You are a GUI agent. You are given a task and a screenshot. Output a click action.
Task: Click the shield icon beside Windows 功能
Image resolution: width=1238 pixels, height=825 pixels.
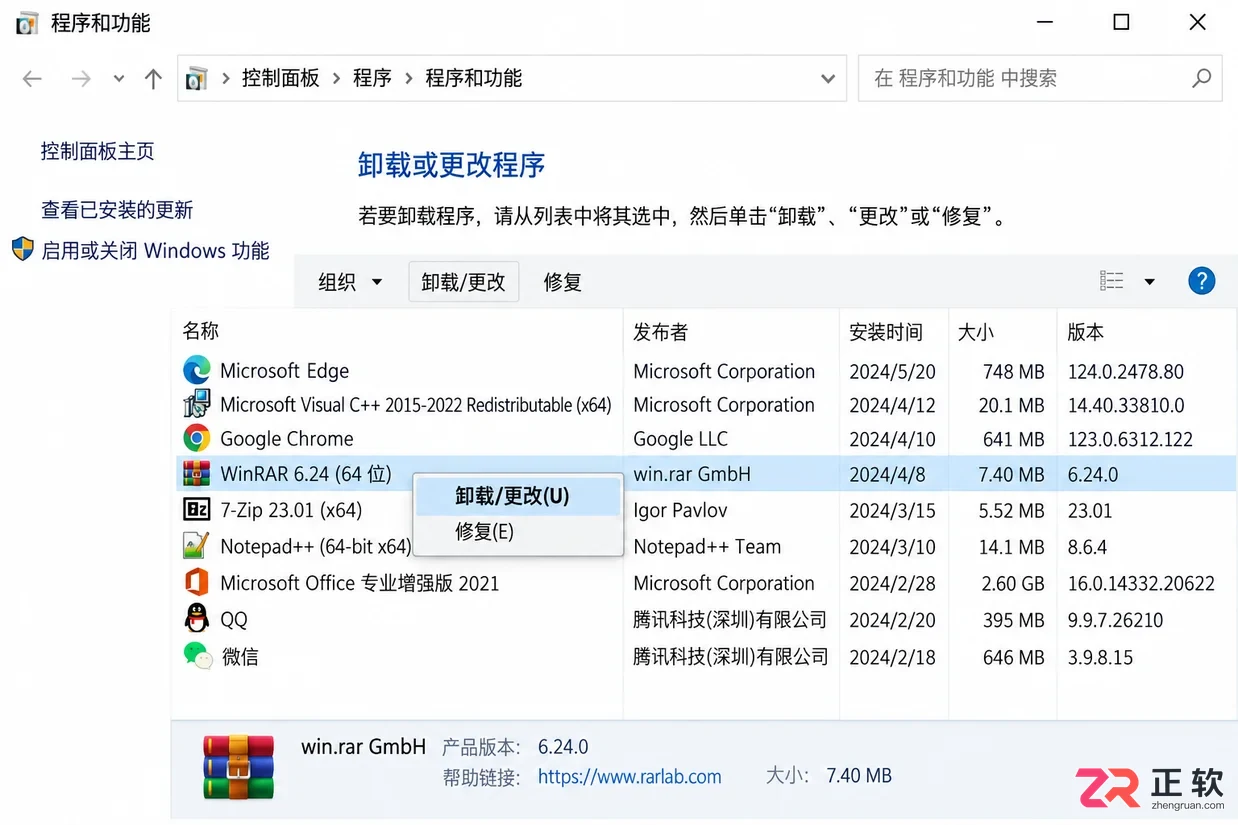[x=22, y=249]
